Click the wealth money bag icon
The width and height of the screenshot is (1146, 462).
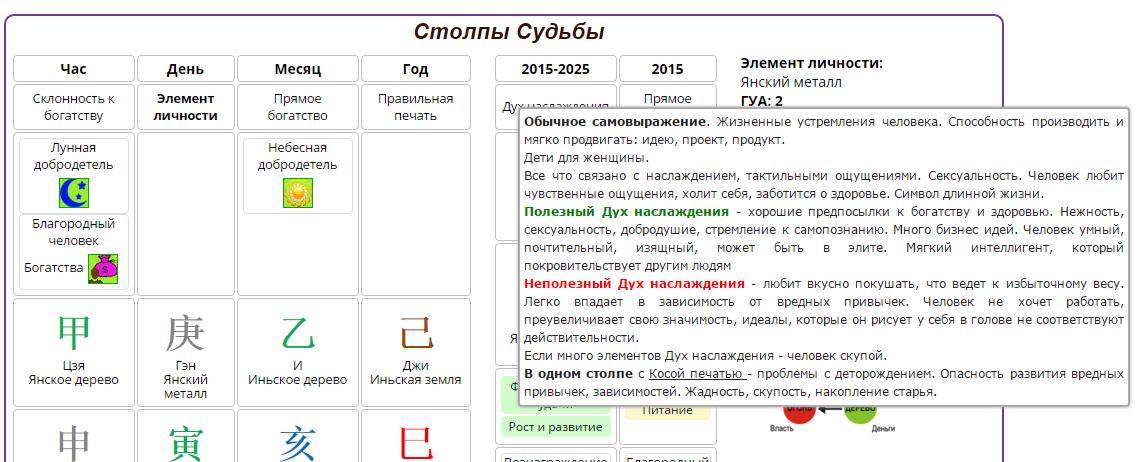103,269
